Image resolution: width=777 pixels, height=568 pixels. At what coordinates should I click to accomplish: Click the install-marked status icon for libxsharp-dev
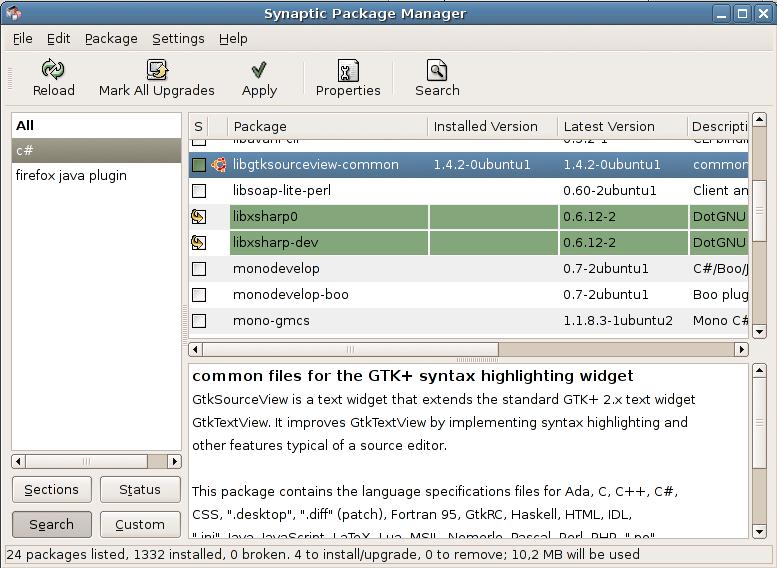(199, 242)
